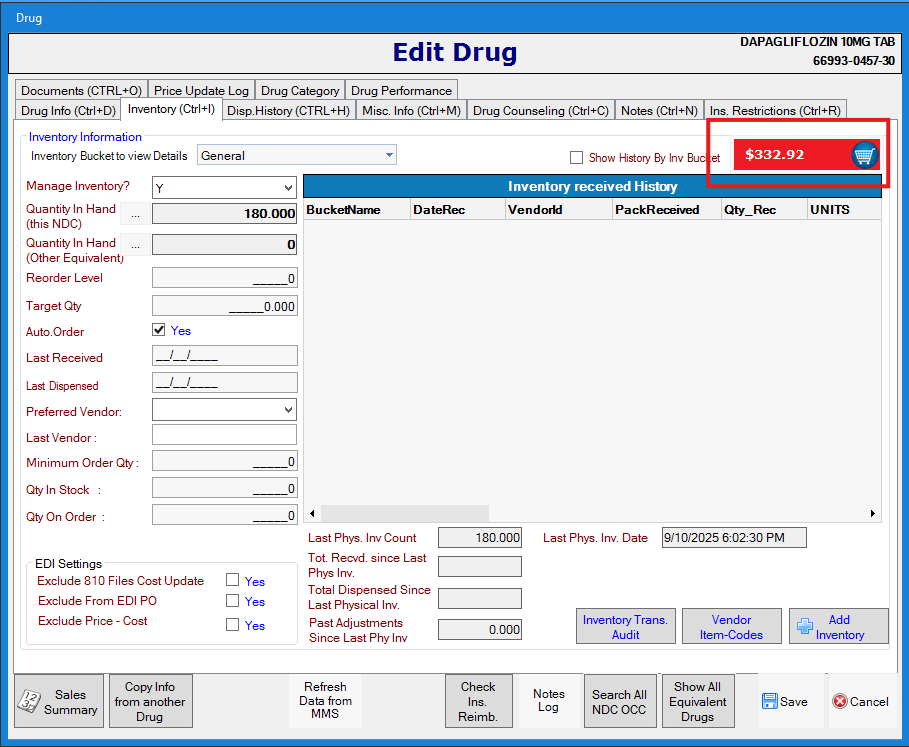Tick the Exclude From EDI PO checkbox
The height and width of the screenshot is (747, 909).
point(232,601)
